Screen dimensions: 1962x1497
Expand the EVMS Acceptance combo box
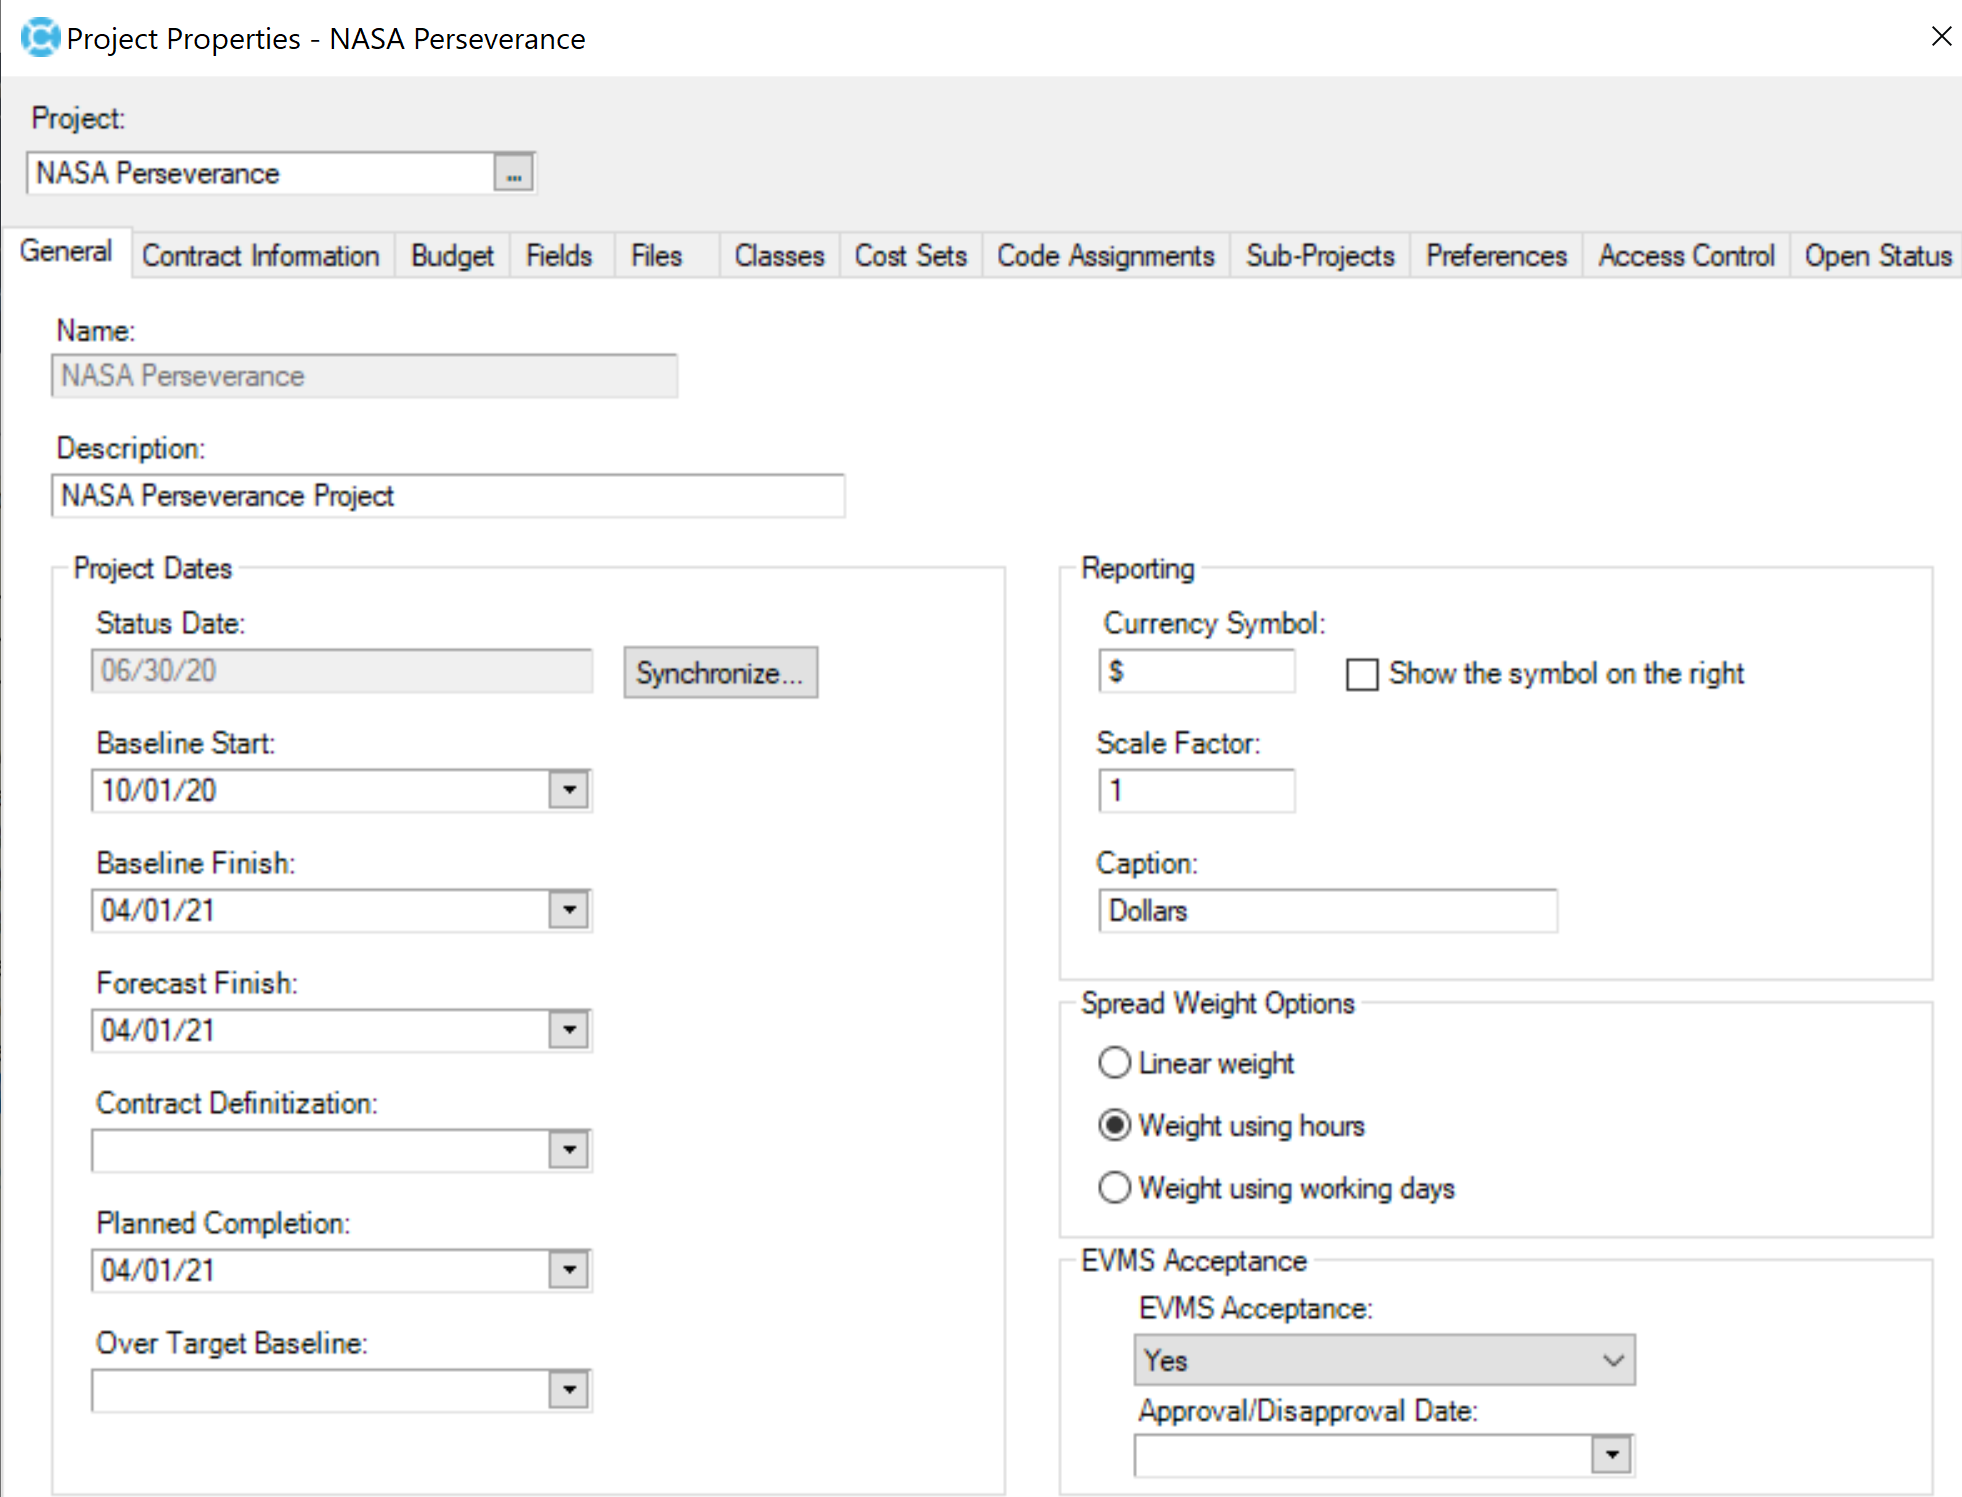(x=1384, y=1360)
